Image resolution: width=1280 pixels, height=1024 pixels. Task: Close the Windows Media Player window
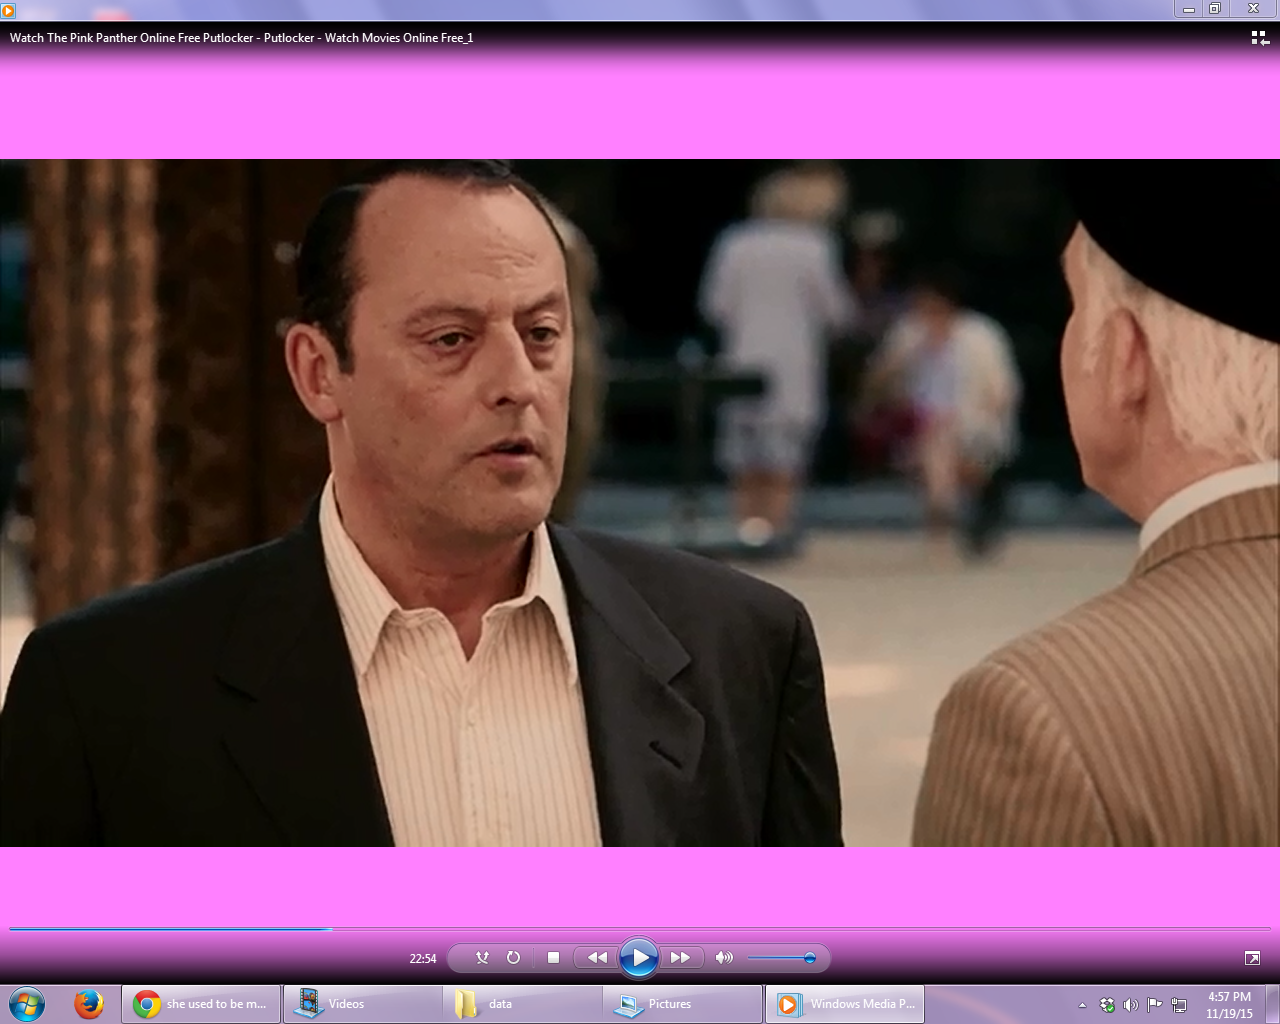(1253, 9)
